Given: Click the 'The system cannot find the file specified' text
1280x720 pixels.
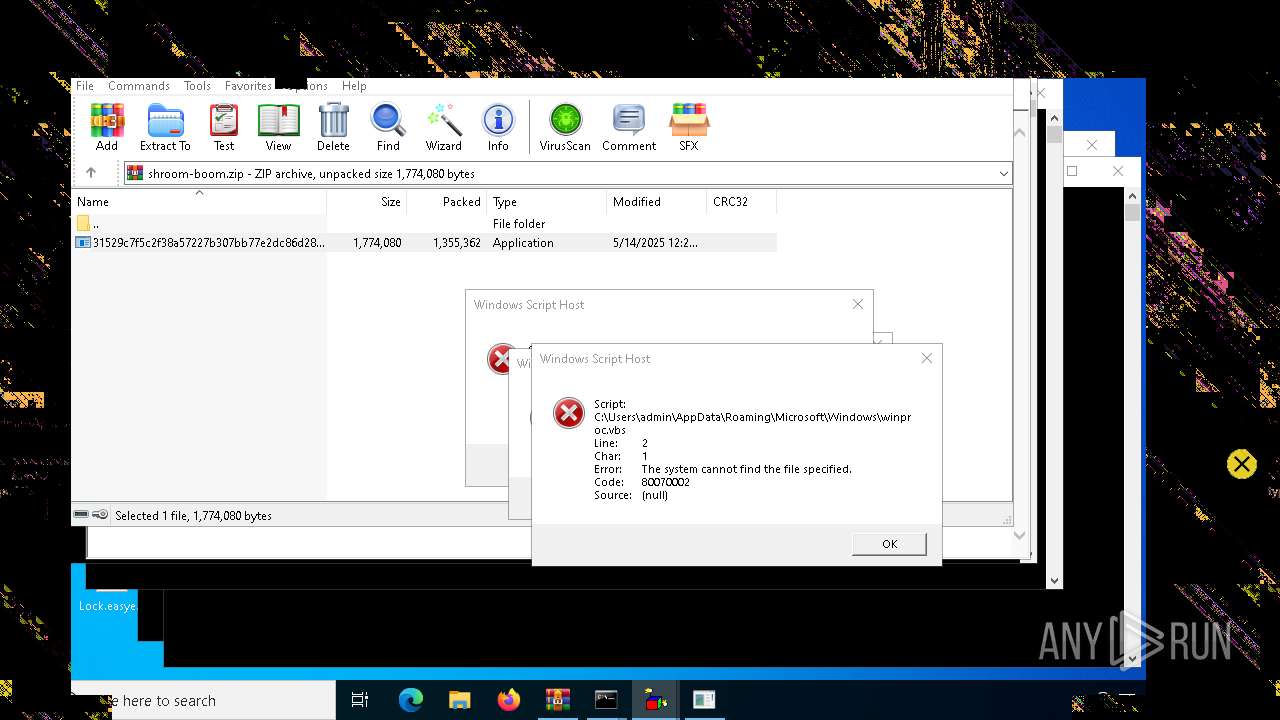Looking at the screenshot, I should coord(746,469).
